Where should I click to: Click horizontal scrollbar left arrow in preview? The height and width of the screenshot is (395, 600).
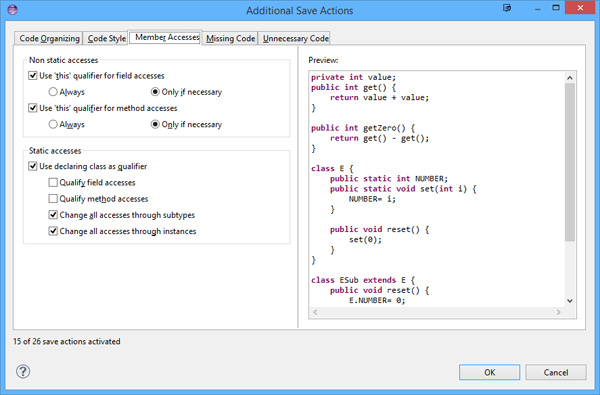point(315,312)
